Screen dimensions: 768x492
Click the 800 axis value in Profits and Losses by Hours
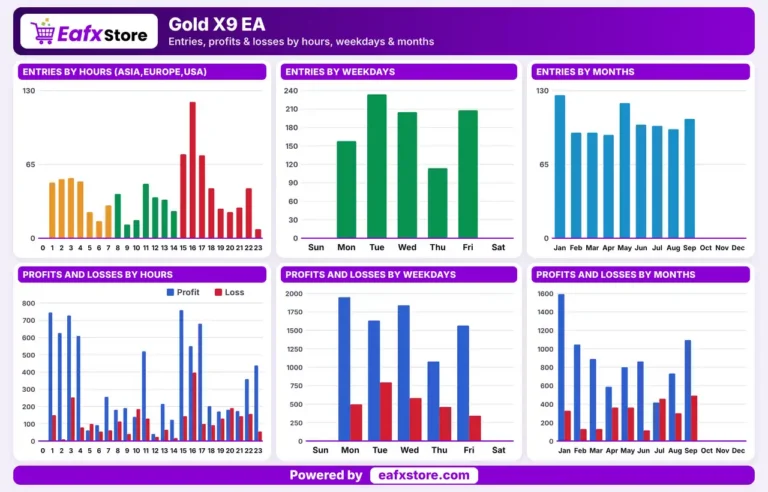tap(29, 303)
